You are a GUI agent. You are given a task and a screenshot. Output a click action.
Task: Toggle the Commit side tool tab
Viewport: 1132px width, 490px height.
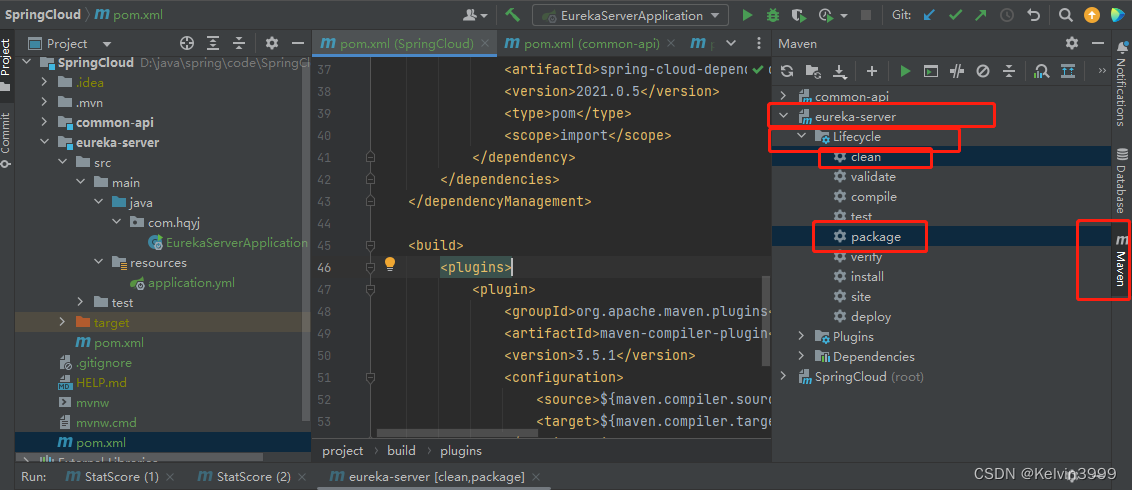click(x=6, y=139)
